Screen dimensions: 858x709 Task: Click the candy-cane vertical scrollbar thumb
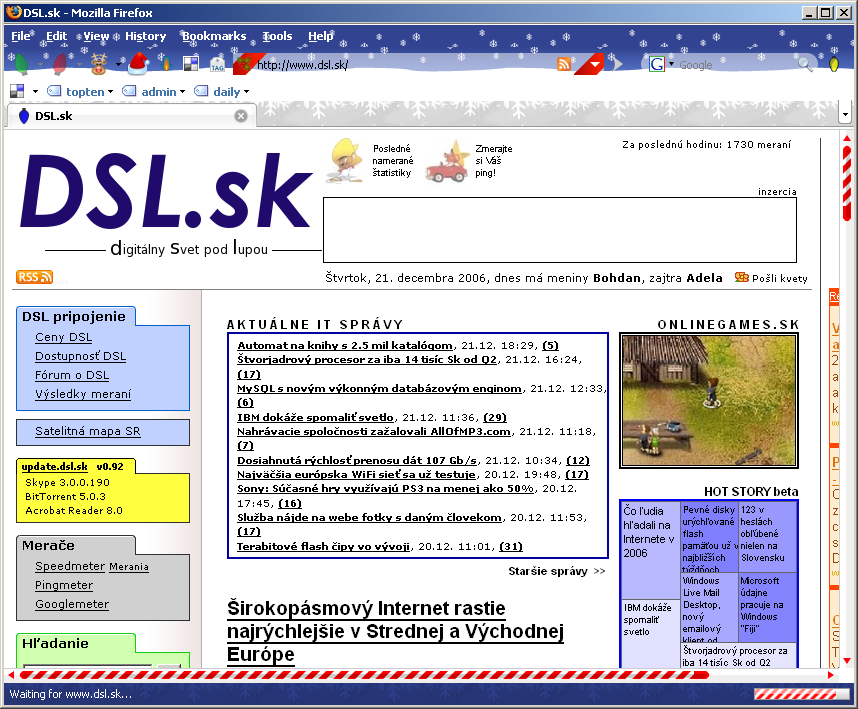(847, 182)
